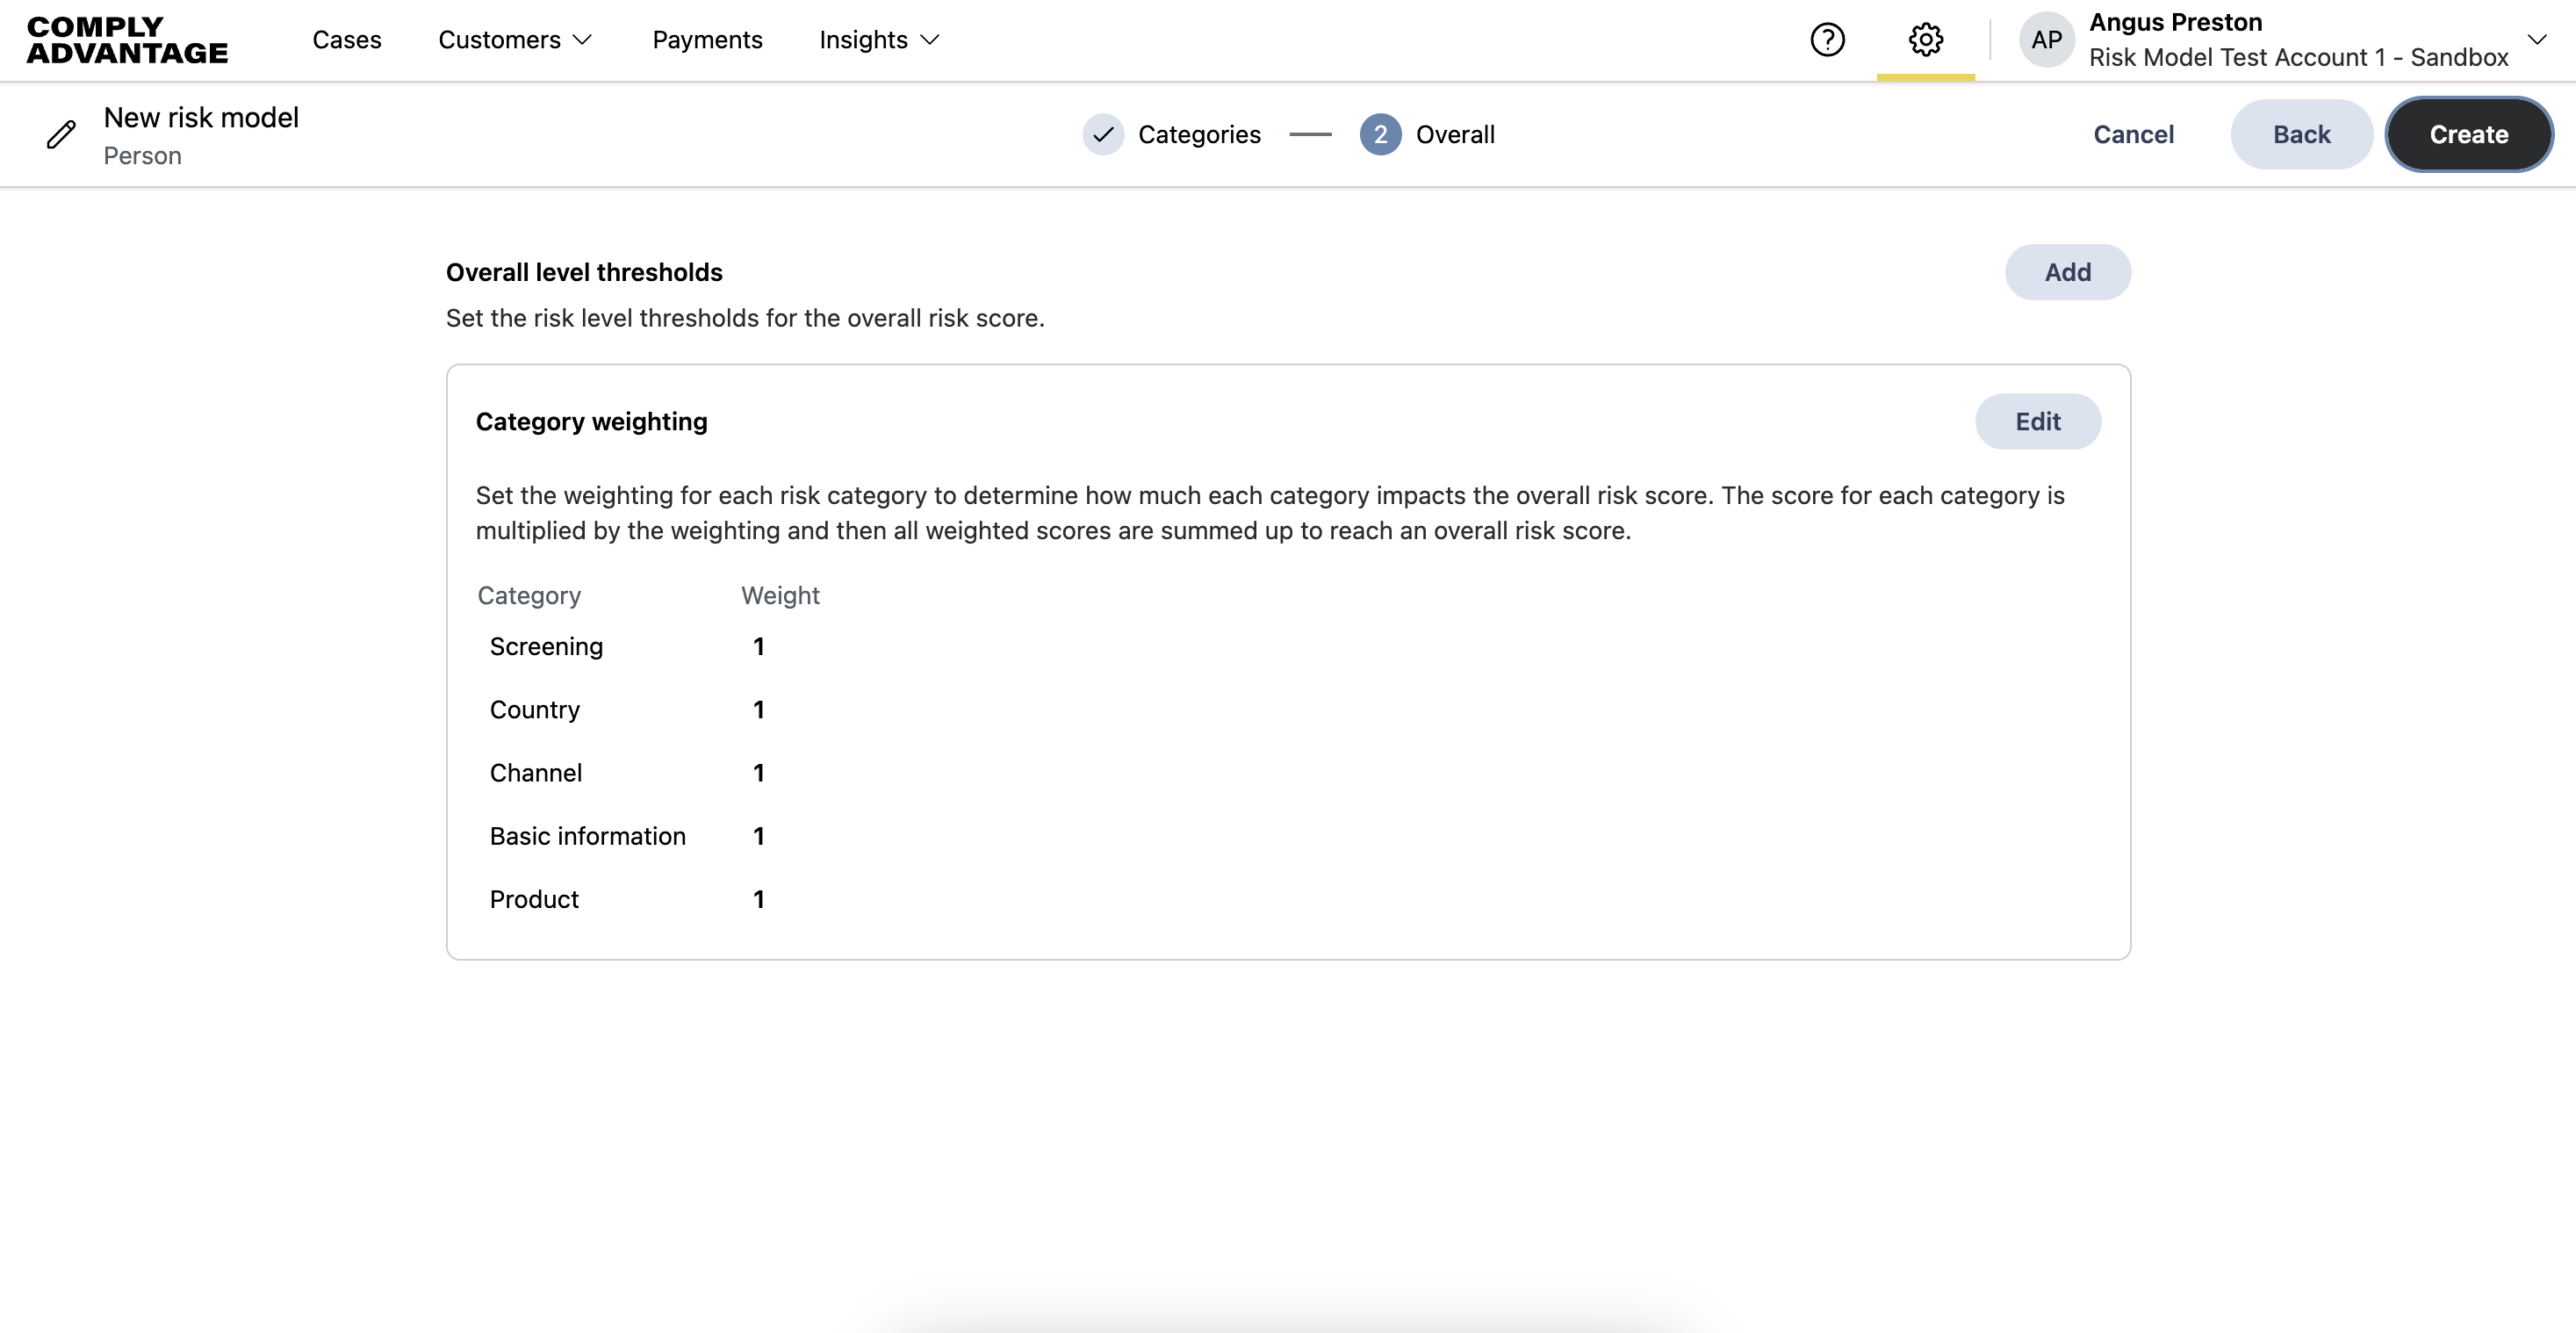Expand the Insights dropdown menu

[x=879, y=40]
